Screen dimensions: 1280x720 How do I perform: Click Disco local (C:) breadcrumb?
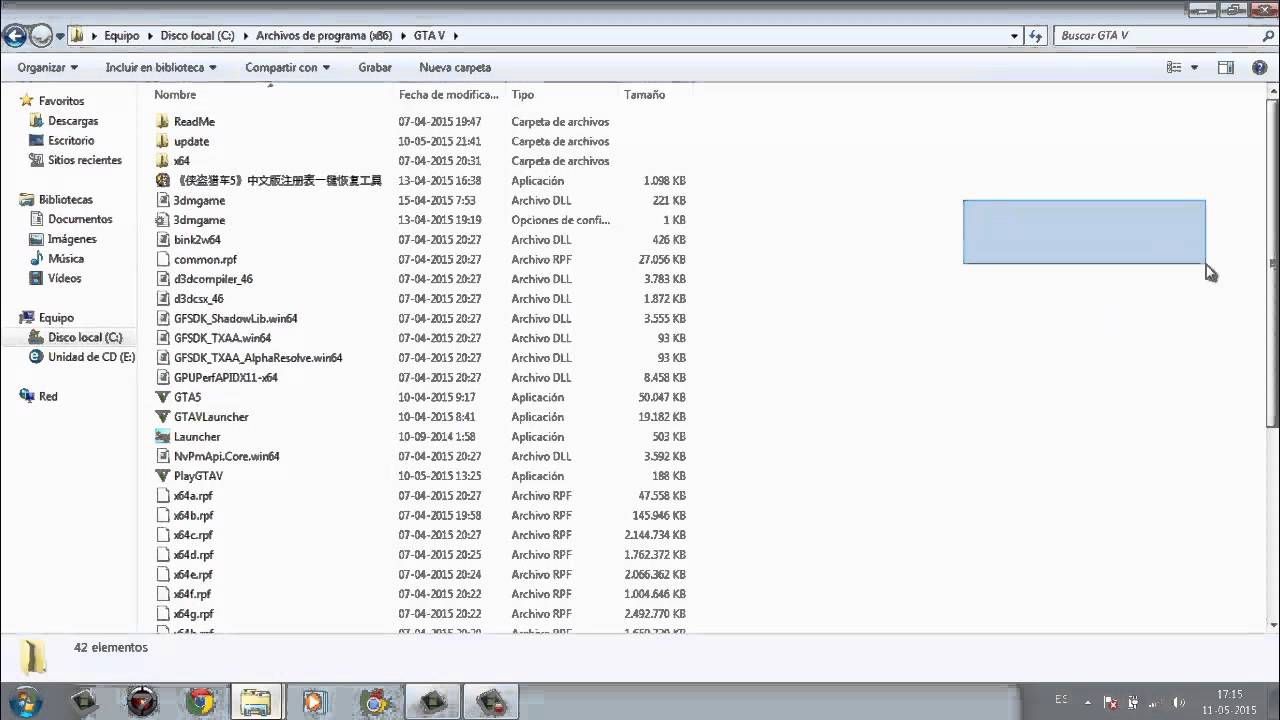(197, 35)
